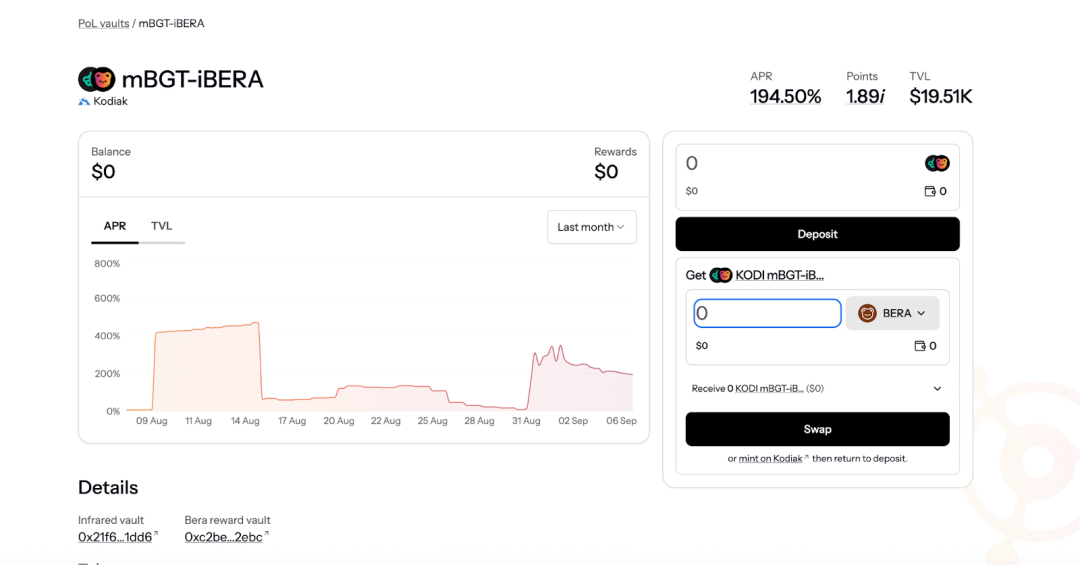Click the BERA bear token icon
1080x565 pixels.
(867, 313)
